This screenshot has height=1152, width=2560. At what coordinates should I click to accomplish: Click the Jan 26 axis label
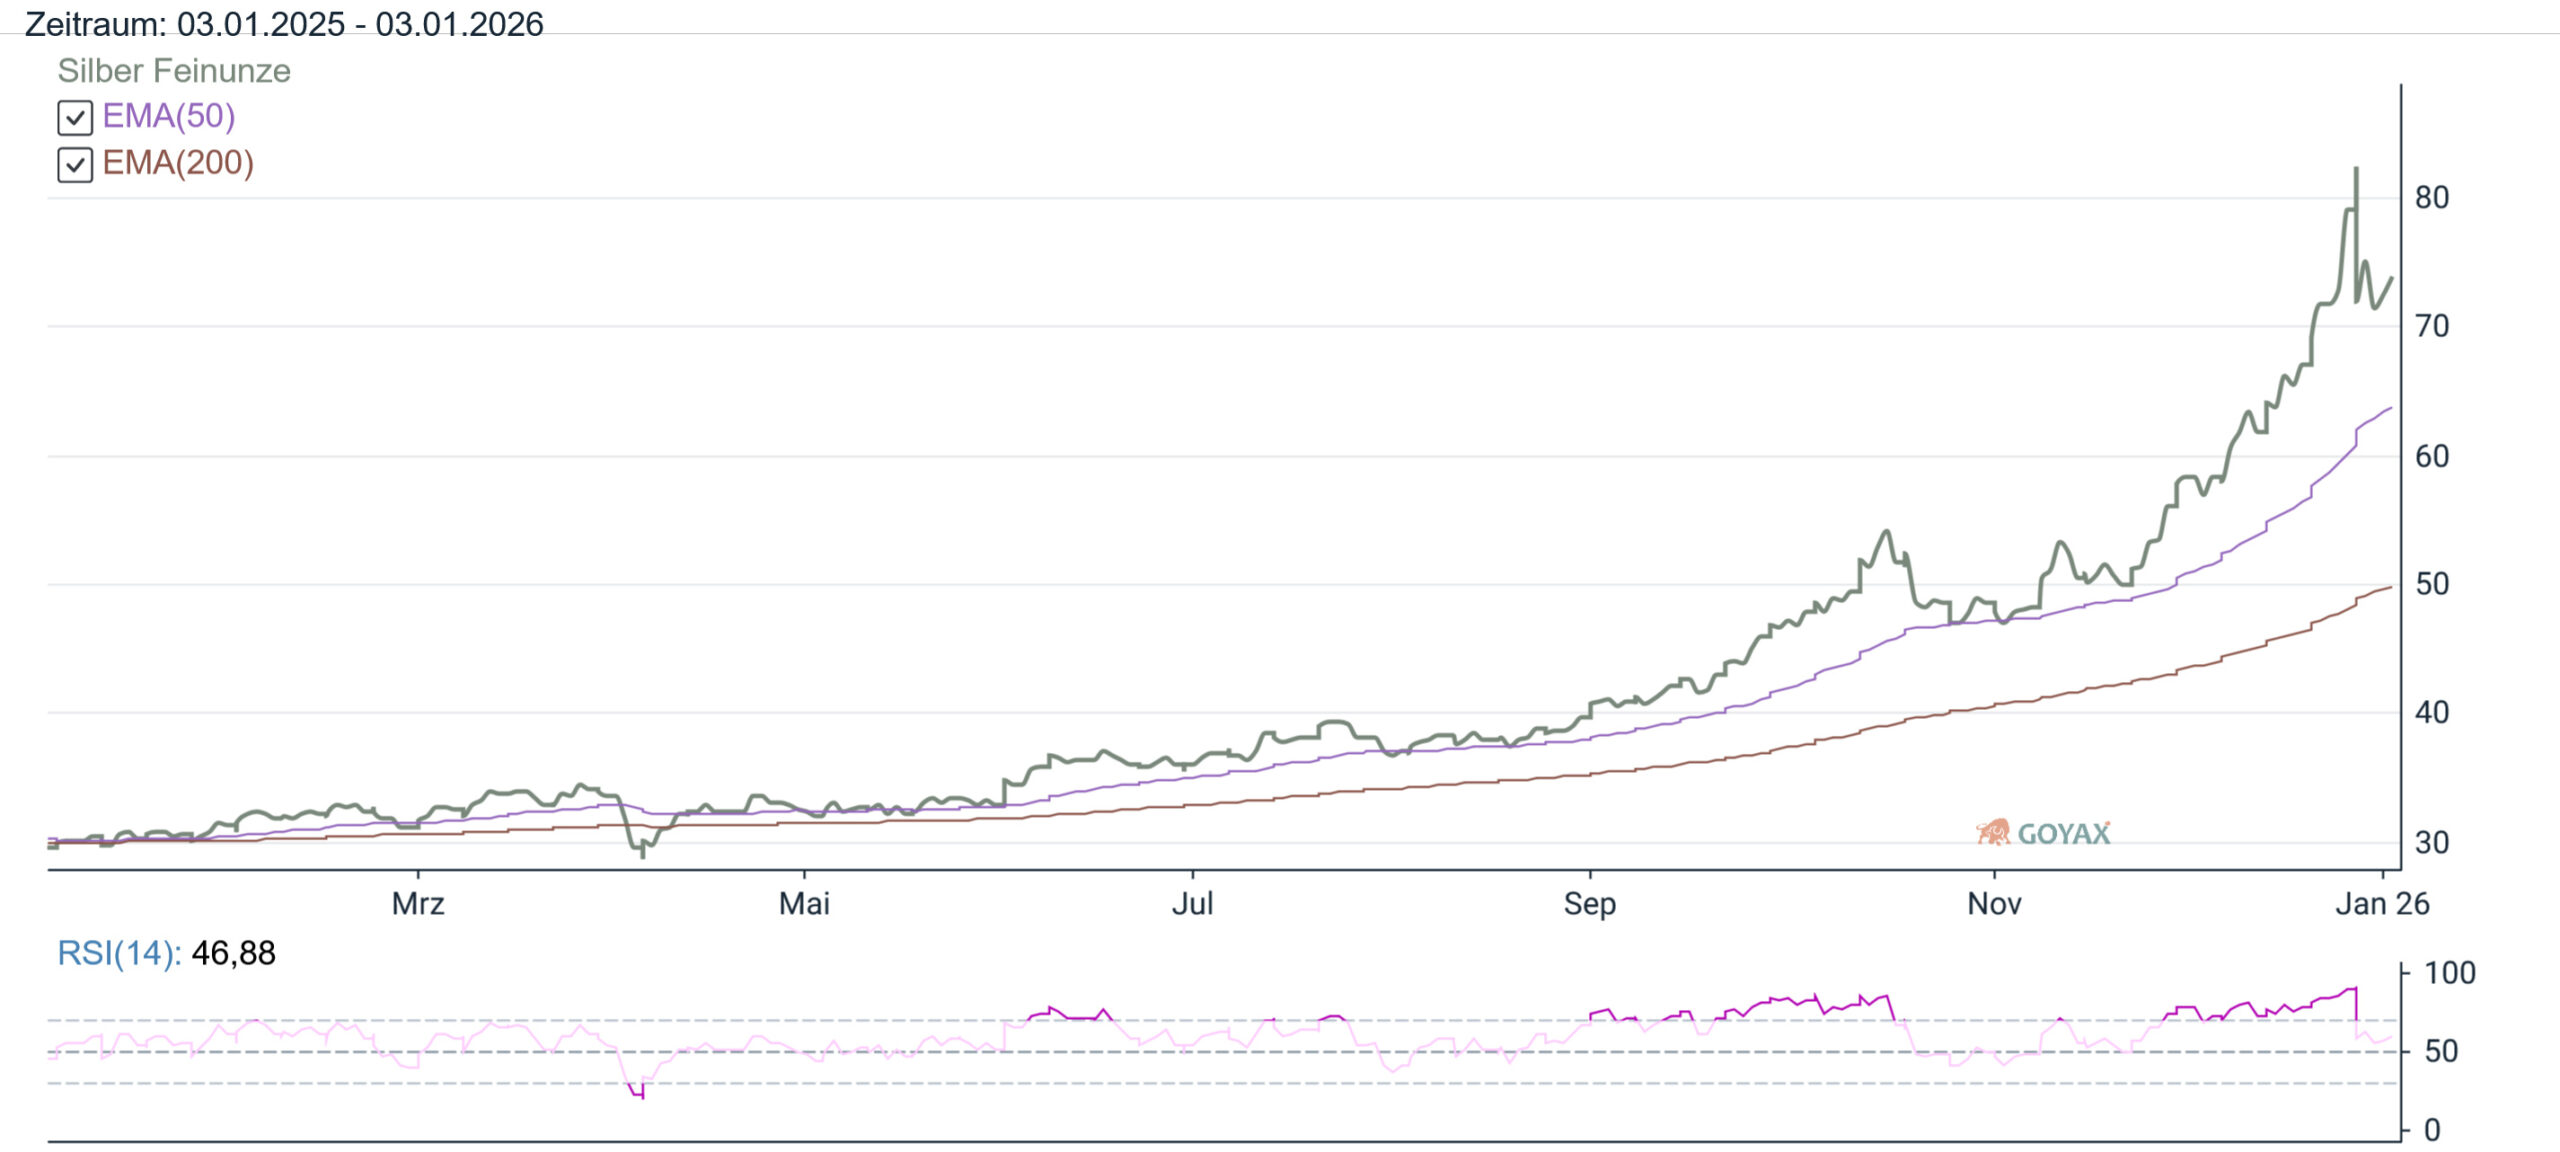coord(2382,903)
